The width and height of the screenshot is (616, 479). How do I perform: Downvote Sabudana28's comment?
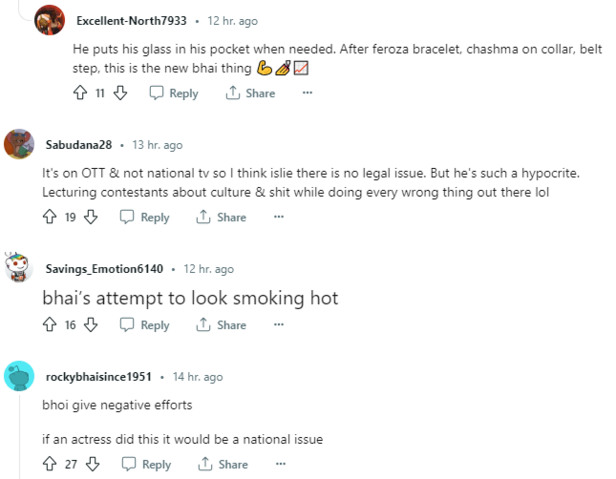(x=89, y=217)
